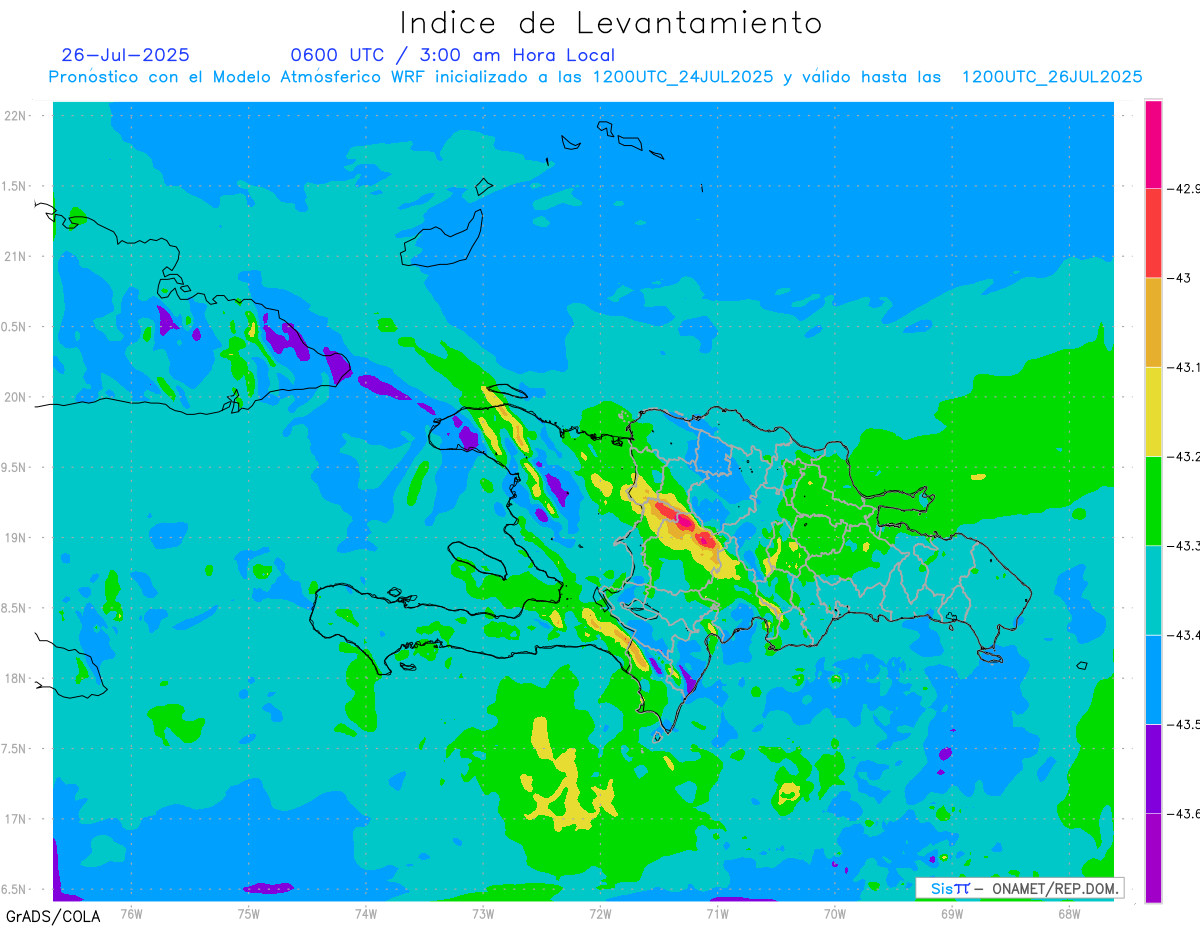Click the "74W" longitude label
This screenshot has height=927, width=1200.
tap(366, 913)
